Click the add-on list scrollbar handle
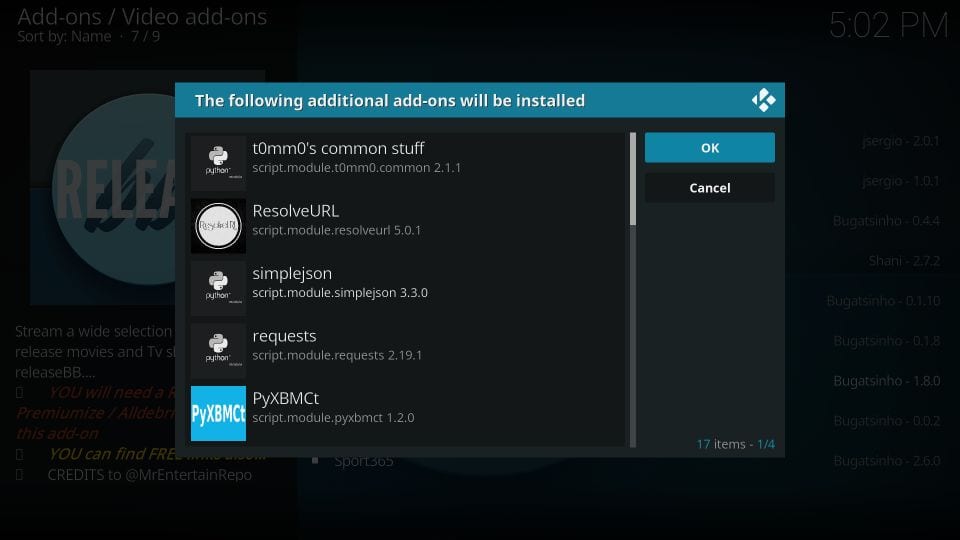Screen dimensions: 960x540 click(x=632, y=179)
